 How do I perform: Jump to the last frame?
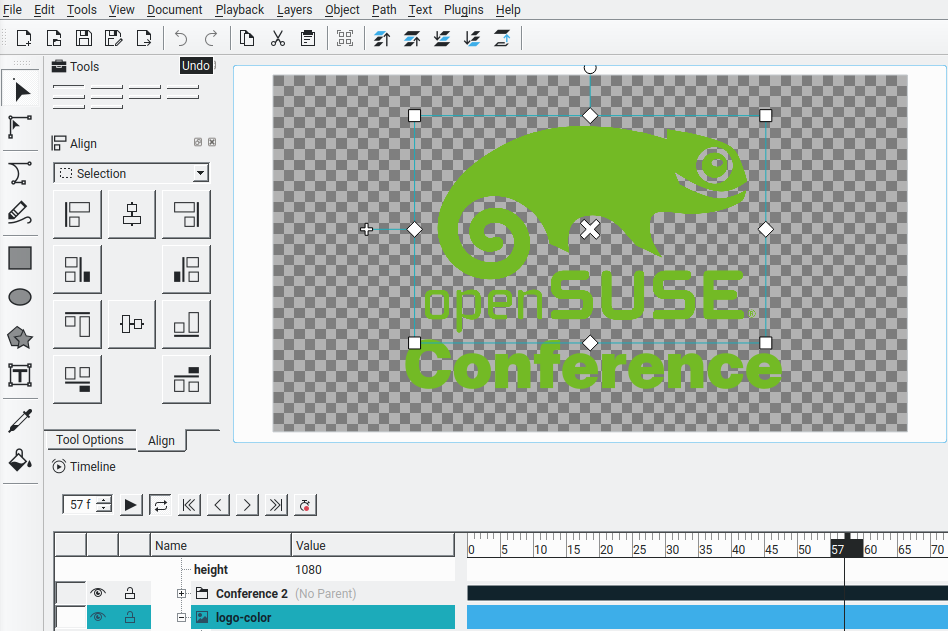276,505
